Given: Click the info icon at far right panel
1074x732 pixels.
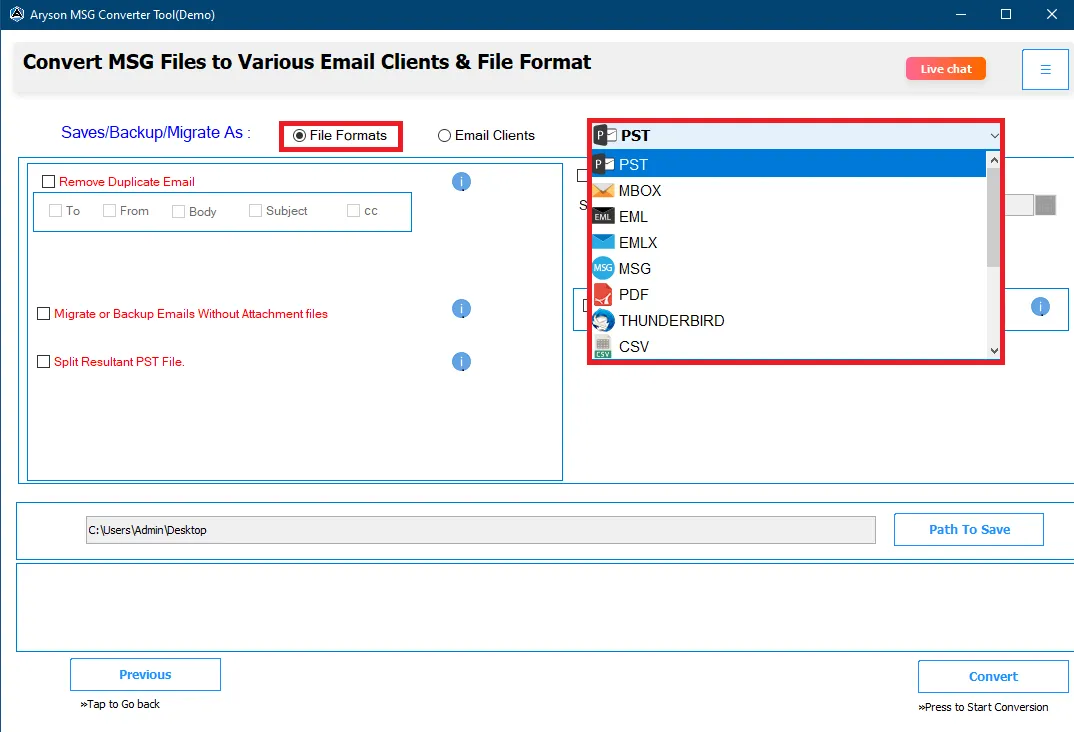Looking at the screenshot, I should click(1040, 307).
